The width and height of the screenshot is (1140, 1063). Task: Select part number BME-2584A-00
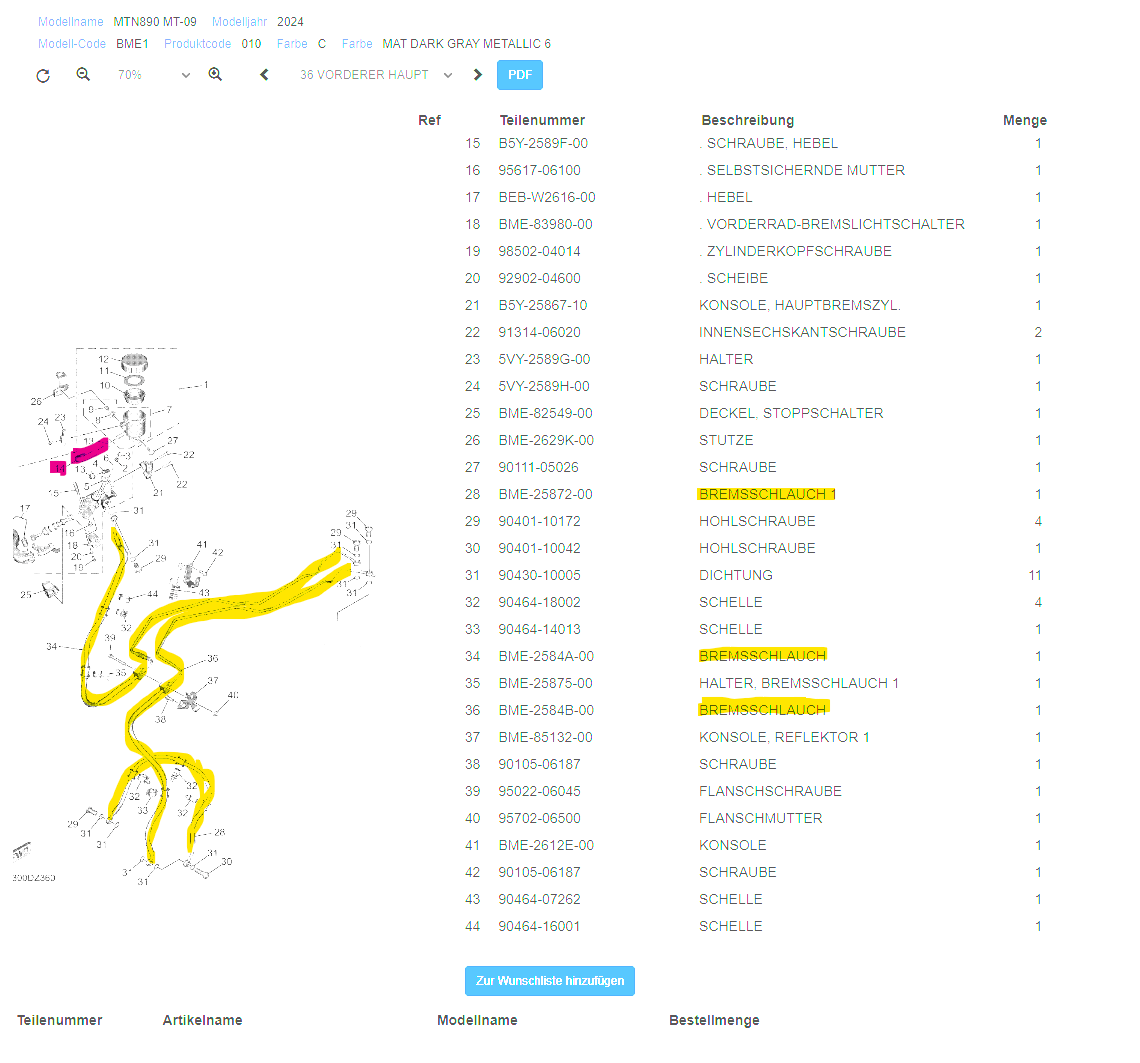[545, 656]
